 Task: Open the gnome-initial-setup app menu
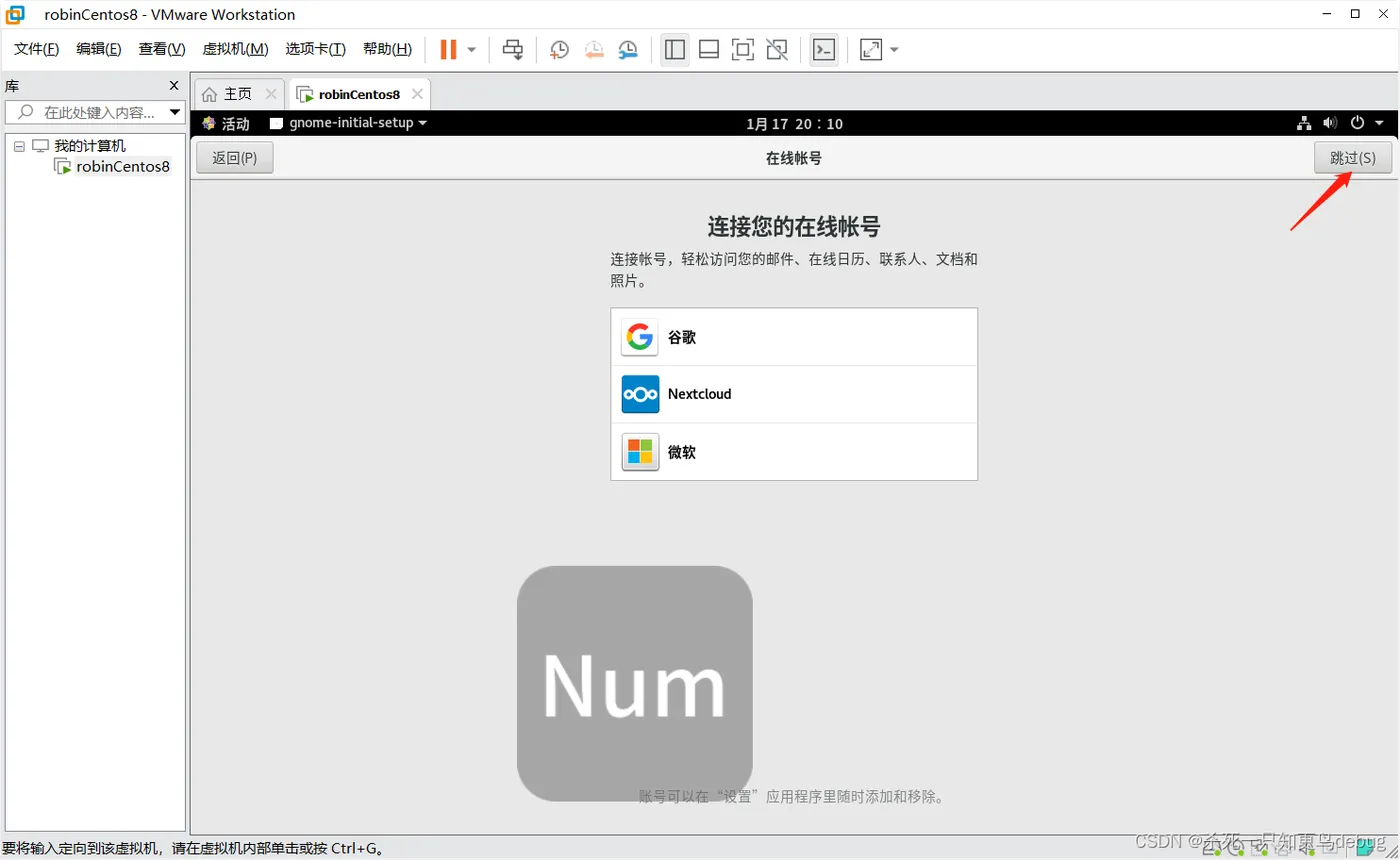[349, 124]
